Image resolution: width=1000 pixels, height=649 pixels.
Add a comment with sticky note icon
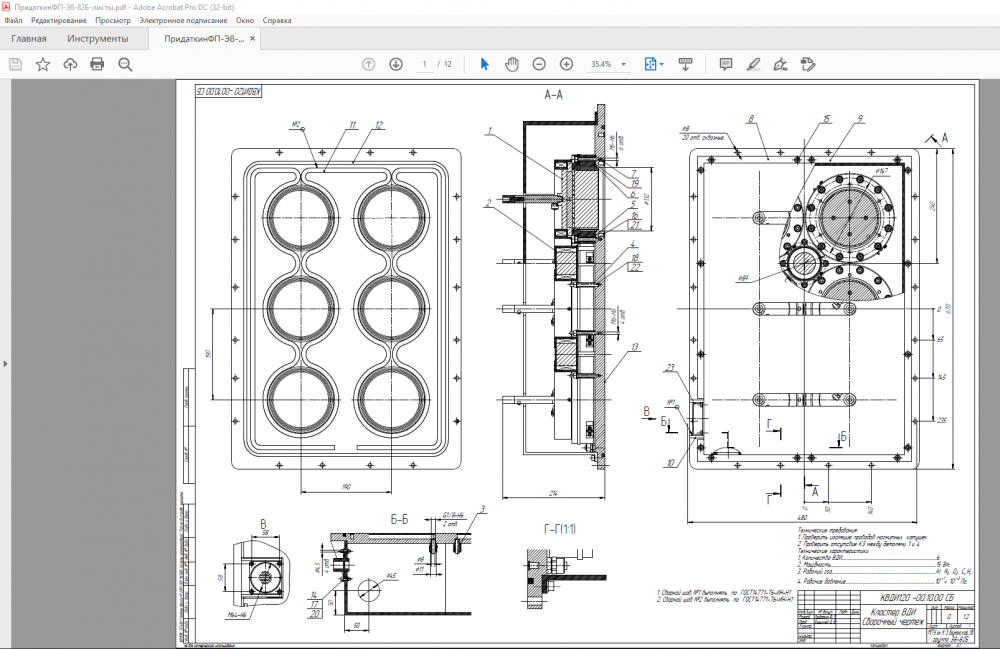[x=726, y=64]
